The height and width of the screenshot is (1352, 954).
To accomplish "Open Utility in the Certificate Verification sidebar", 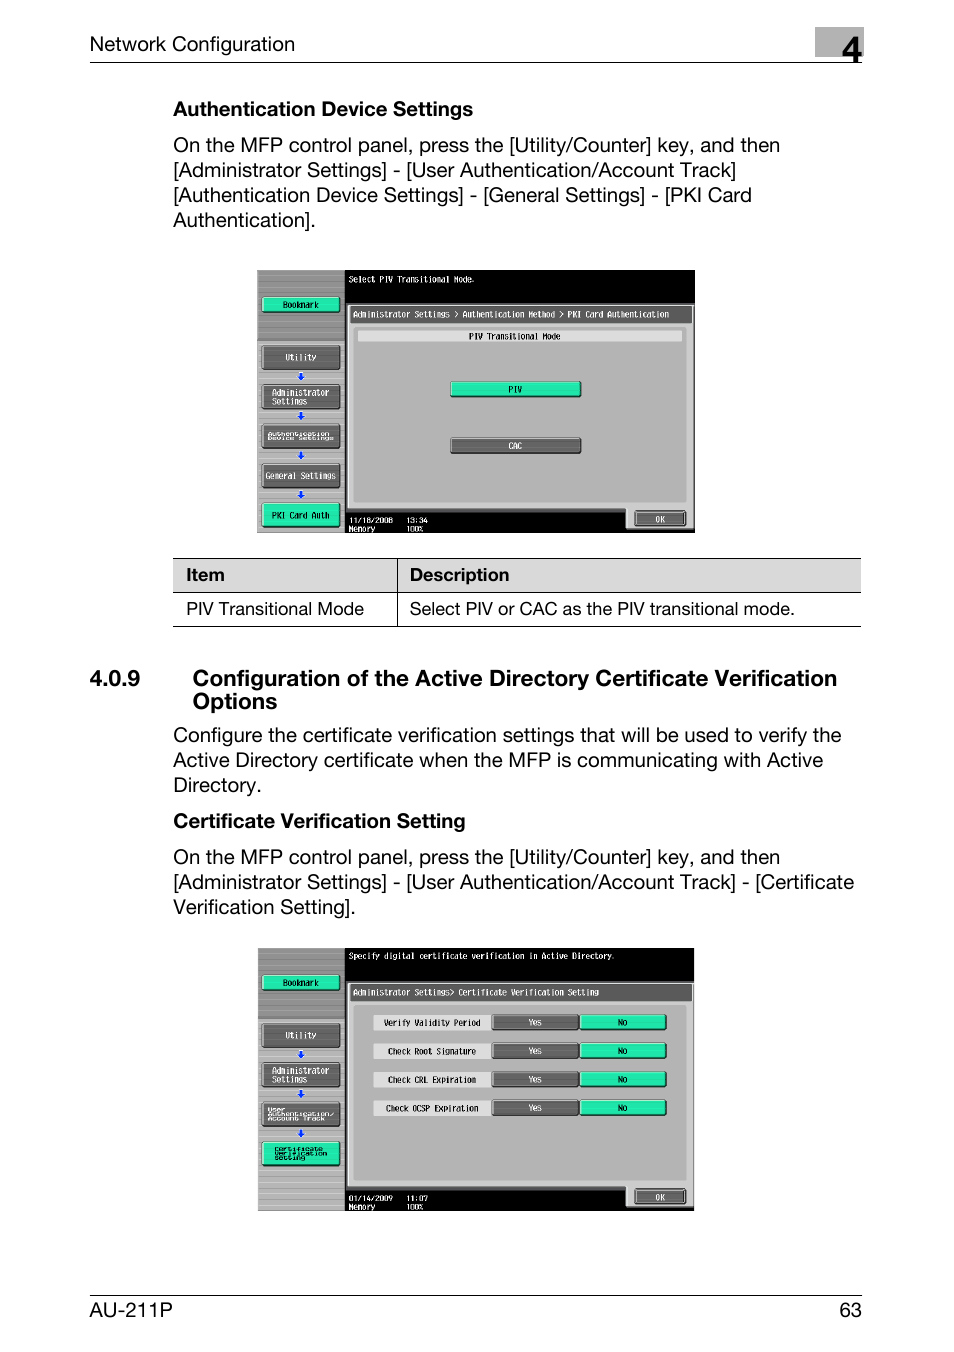I will 301,1035.
